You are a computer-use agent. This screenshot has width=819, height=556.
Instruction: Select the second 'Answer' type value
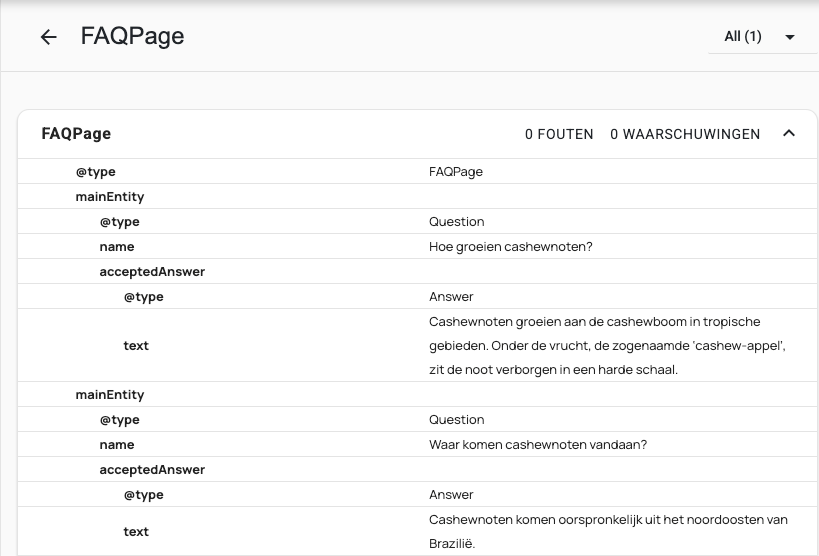pyautogui.click(x=451, y=494)
